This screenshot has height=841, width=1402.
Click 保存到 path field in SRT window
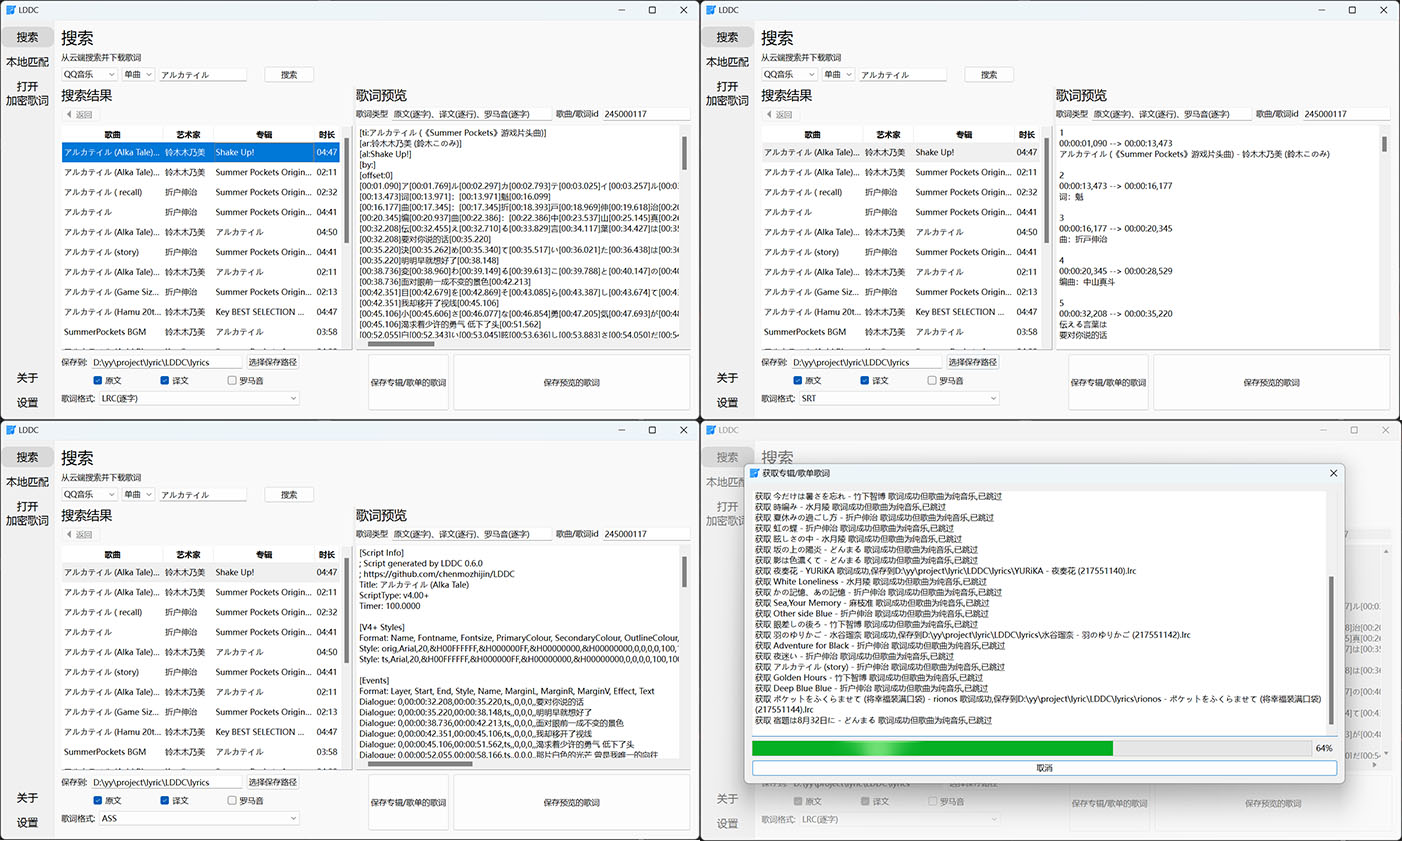866,362
